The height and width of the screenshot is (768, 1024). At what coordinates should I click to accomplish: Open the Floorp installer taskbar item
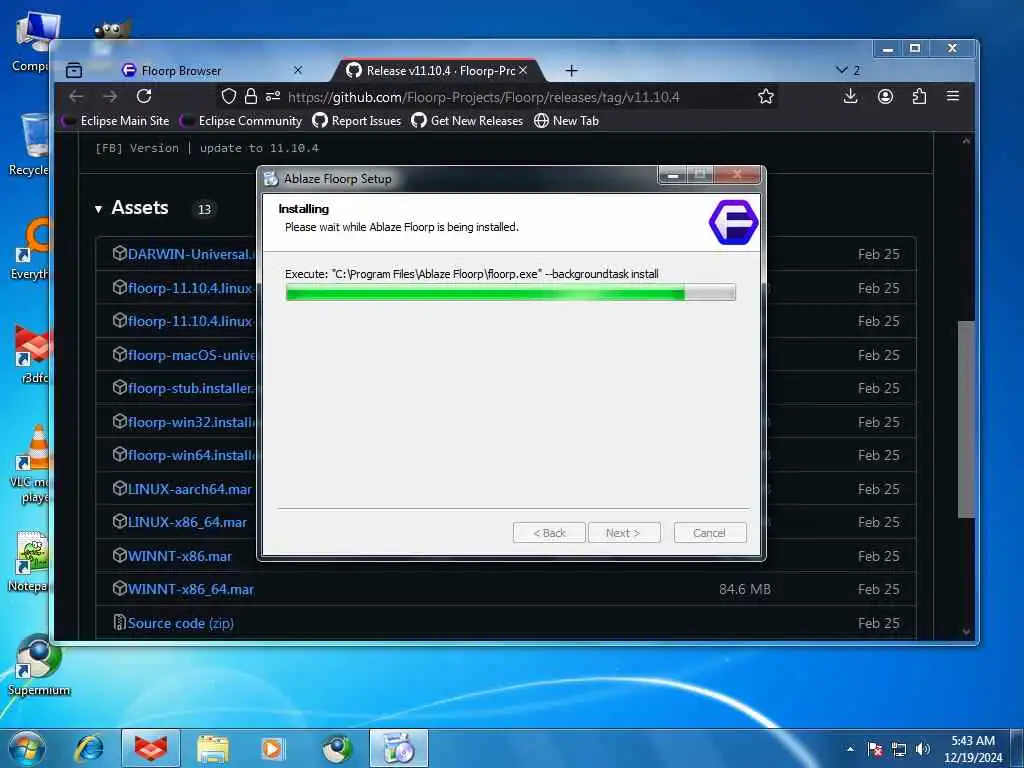pos(399,748)
